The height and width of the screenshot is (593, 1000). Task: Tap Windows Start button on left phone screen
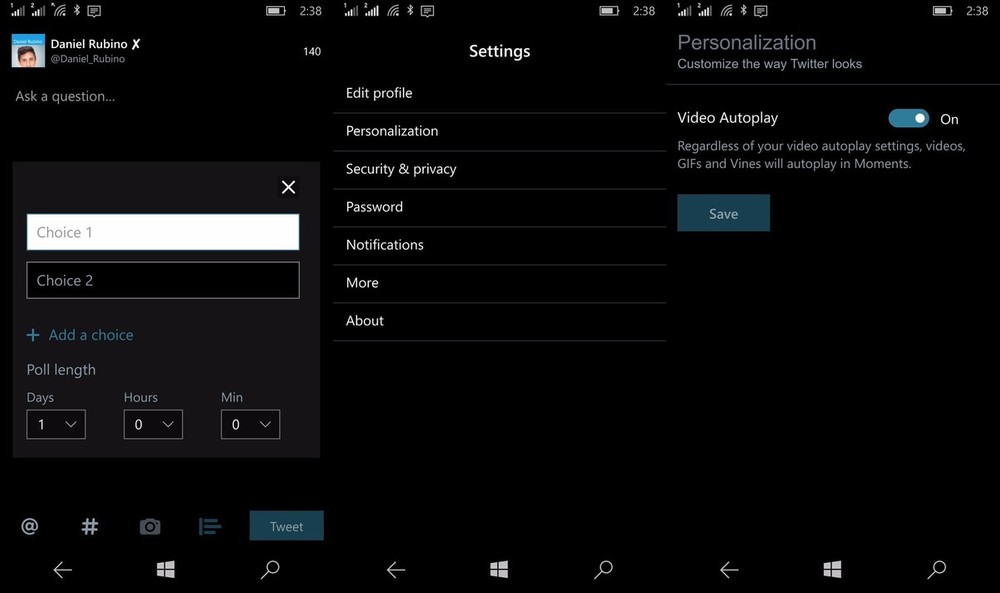166,569
